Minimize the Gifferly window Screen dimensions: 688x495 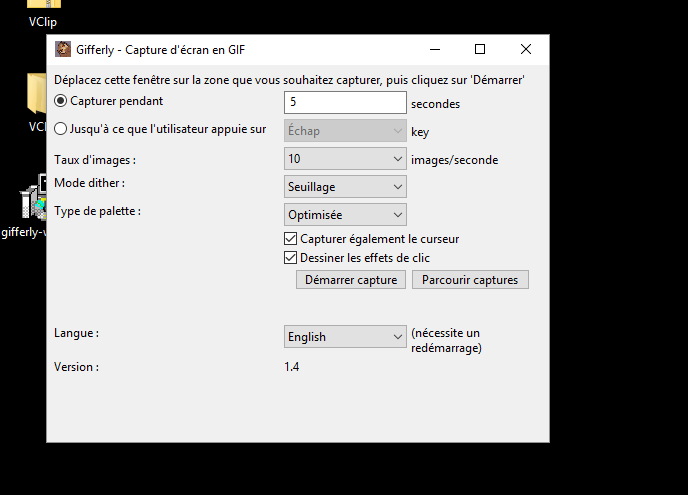coord(435,49)
